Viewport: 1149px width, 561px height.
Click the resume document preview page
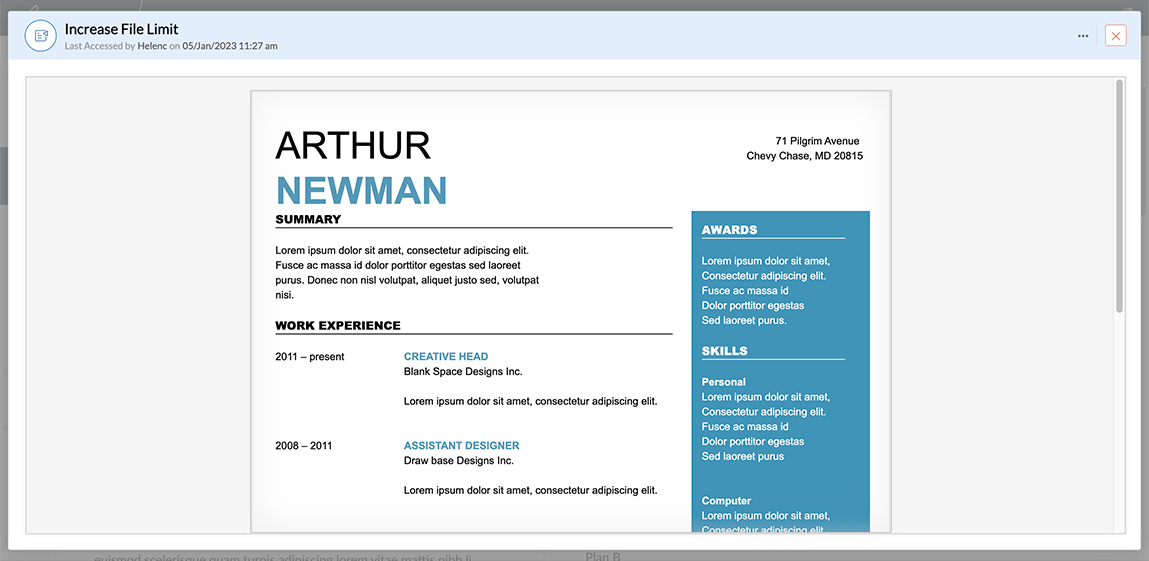pyautogui.click(x=571, y=311)
